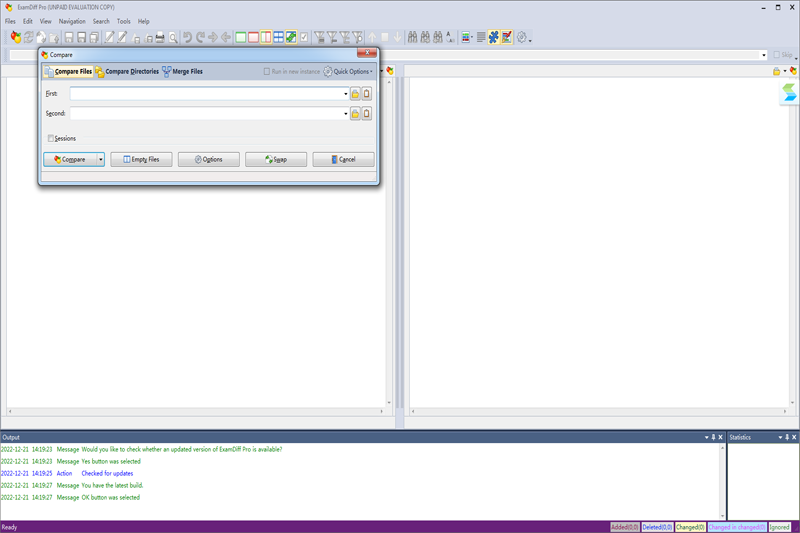Pin the Output panel with the pushpin icon

click(713, 437)
